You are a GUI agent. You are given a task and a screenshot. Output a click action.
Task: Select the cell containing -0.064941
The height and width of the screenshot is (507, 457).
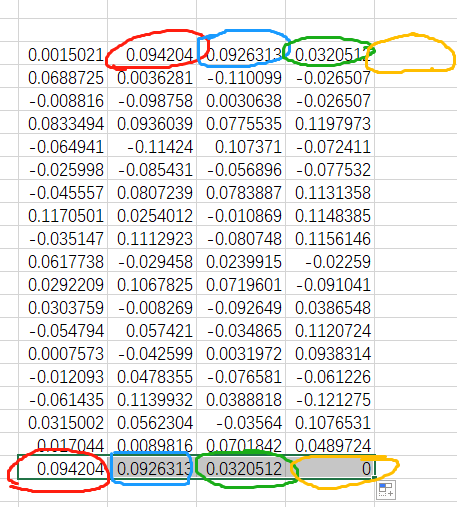click(63, 145)
